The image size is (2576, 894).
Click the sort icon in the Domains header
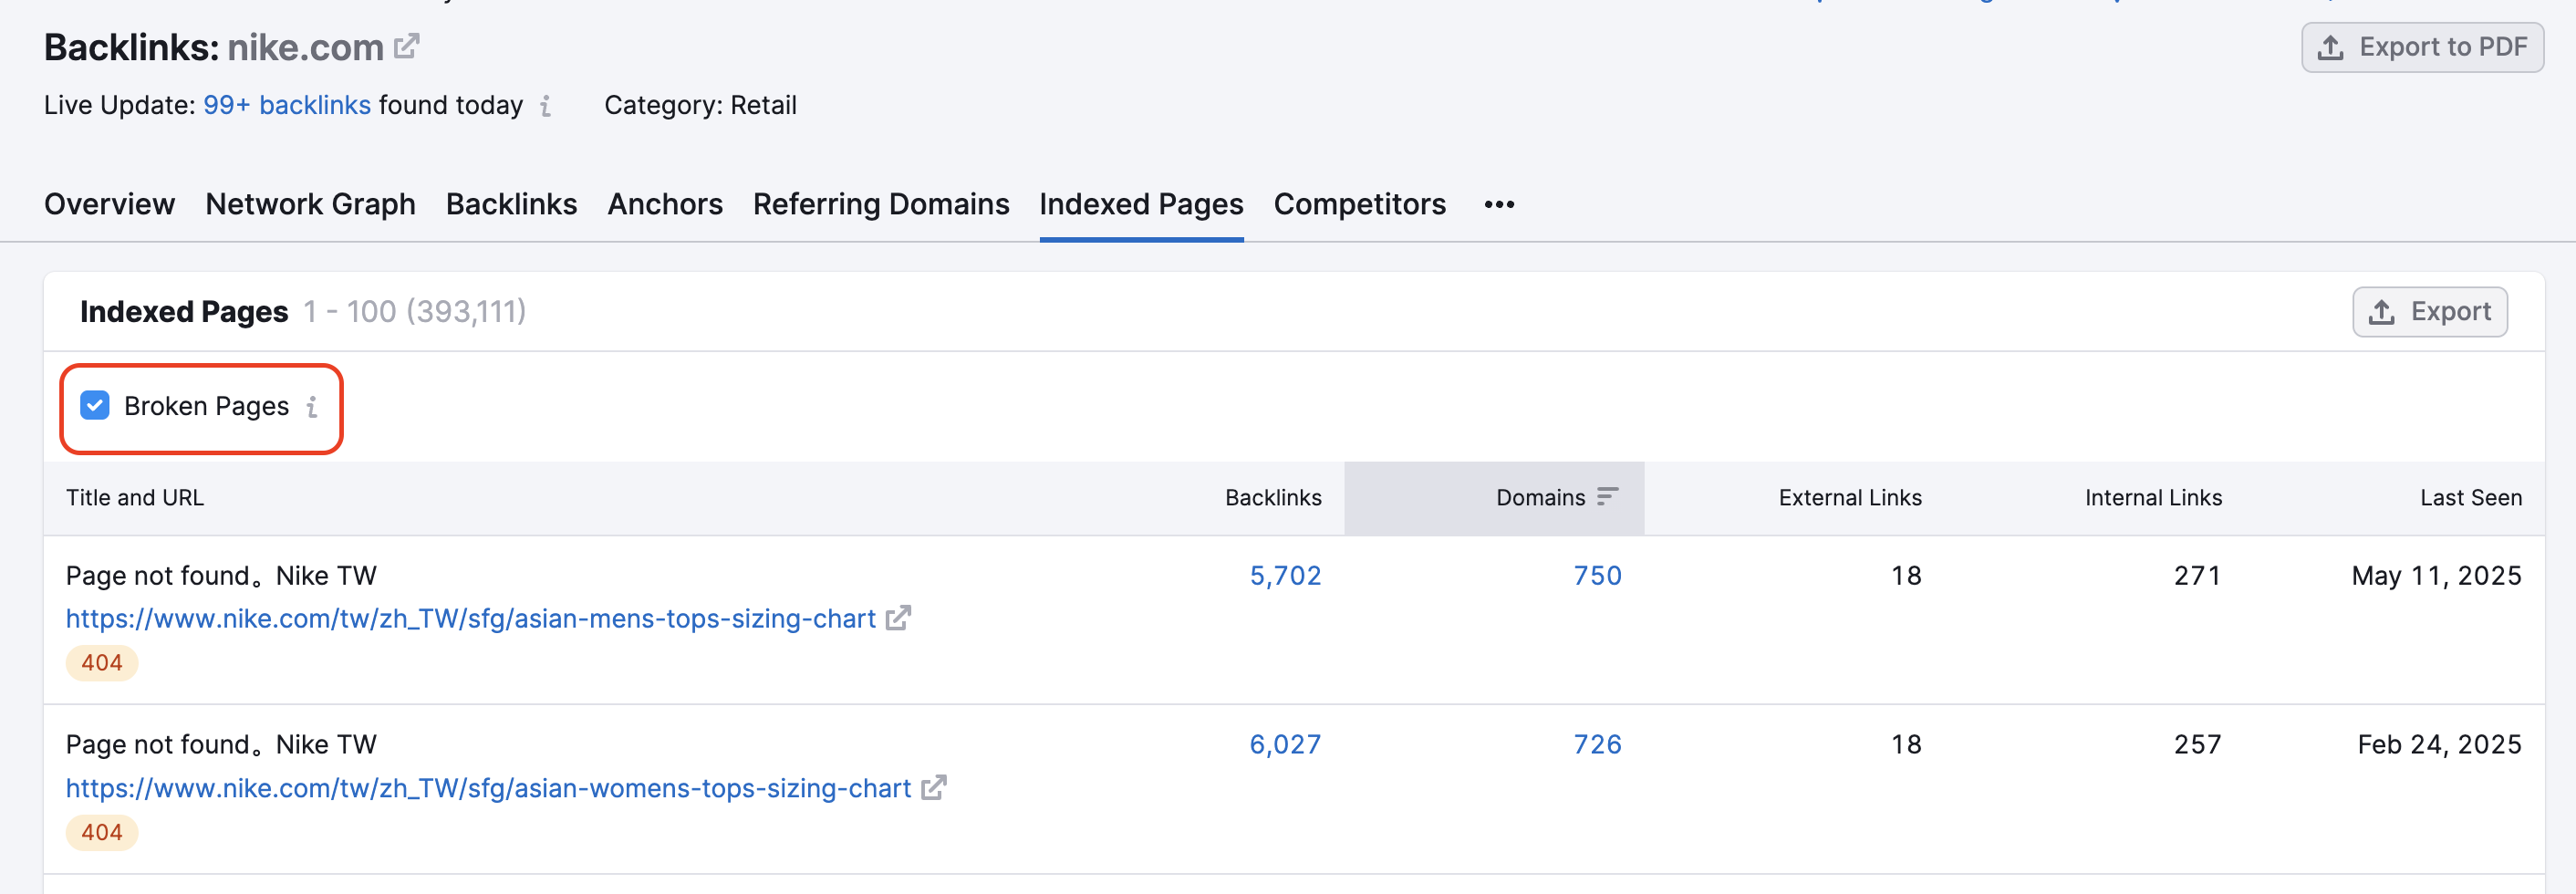coord(1609,495)
